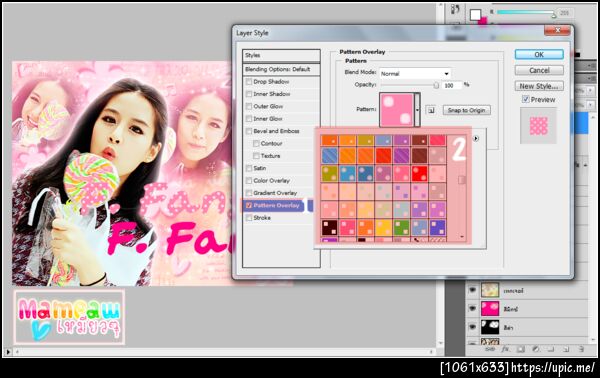This screenshot has width=600, height=378.
Task: Turn on Inner Glow effect
Action: pyautogui.click(x=249, y=119)
